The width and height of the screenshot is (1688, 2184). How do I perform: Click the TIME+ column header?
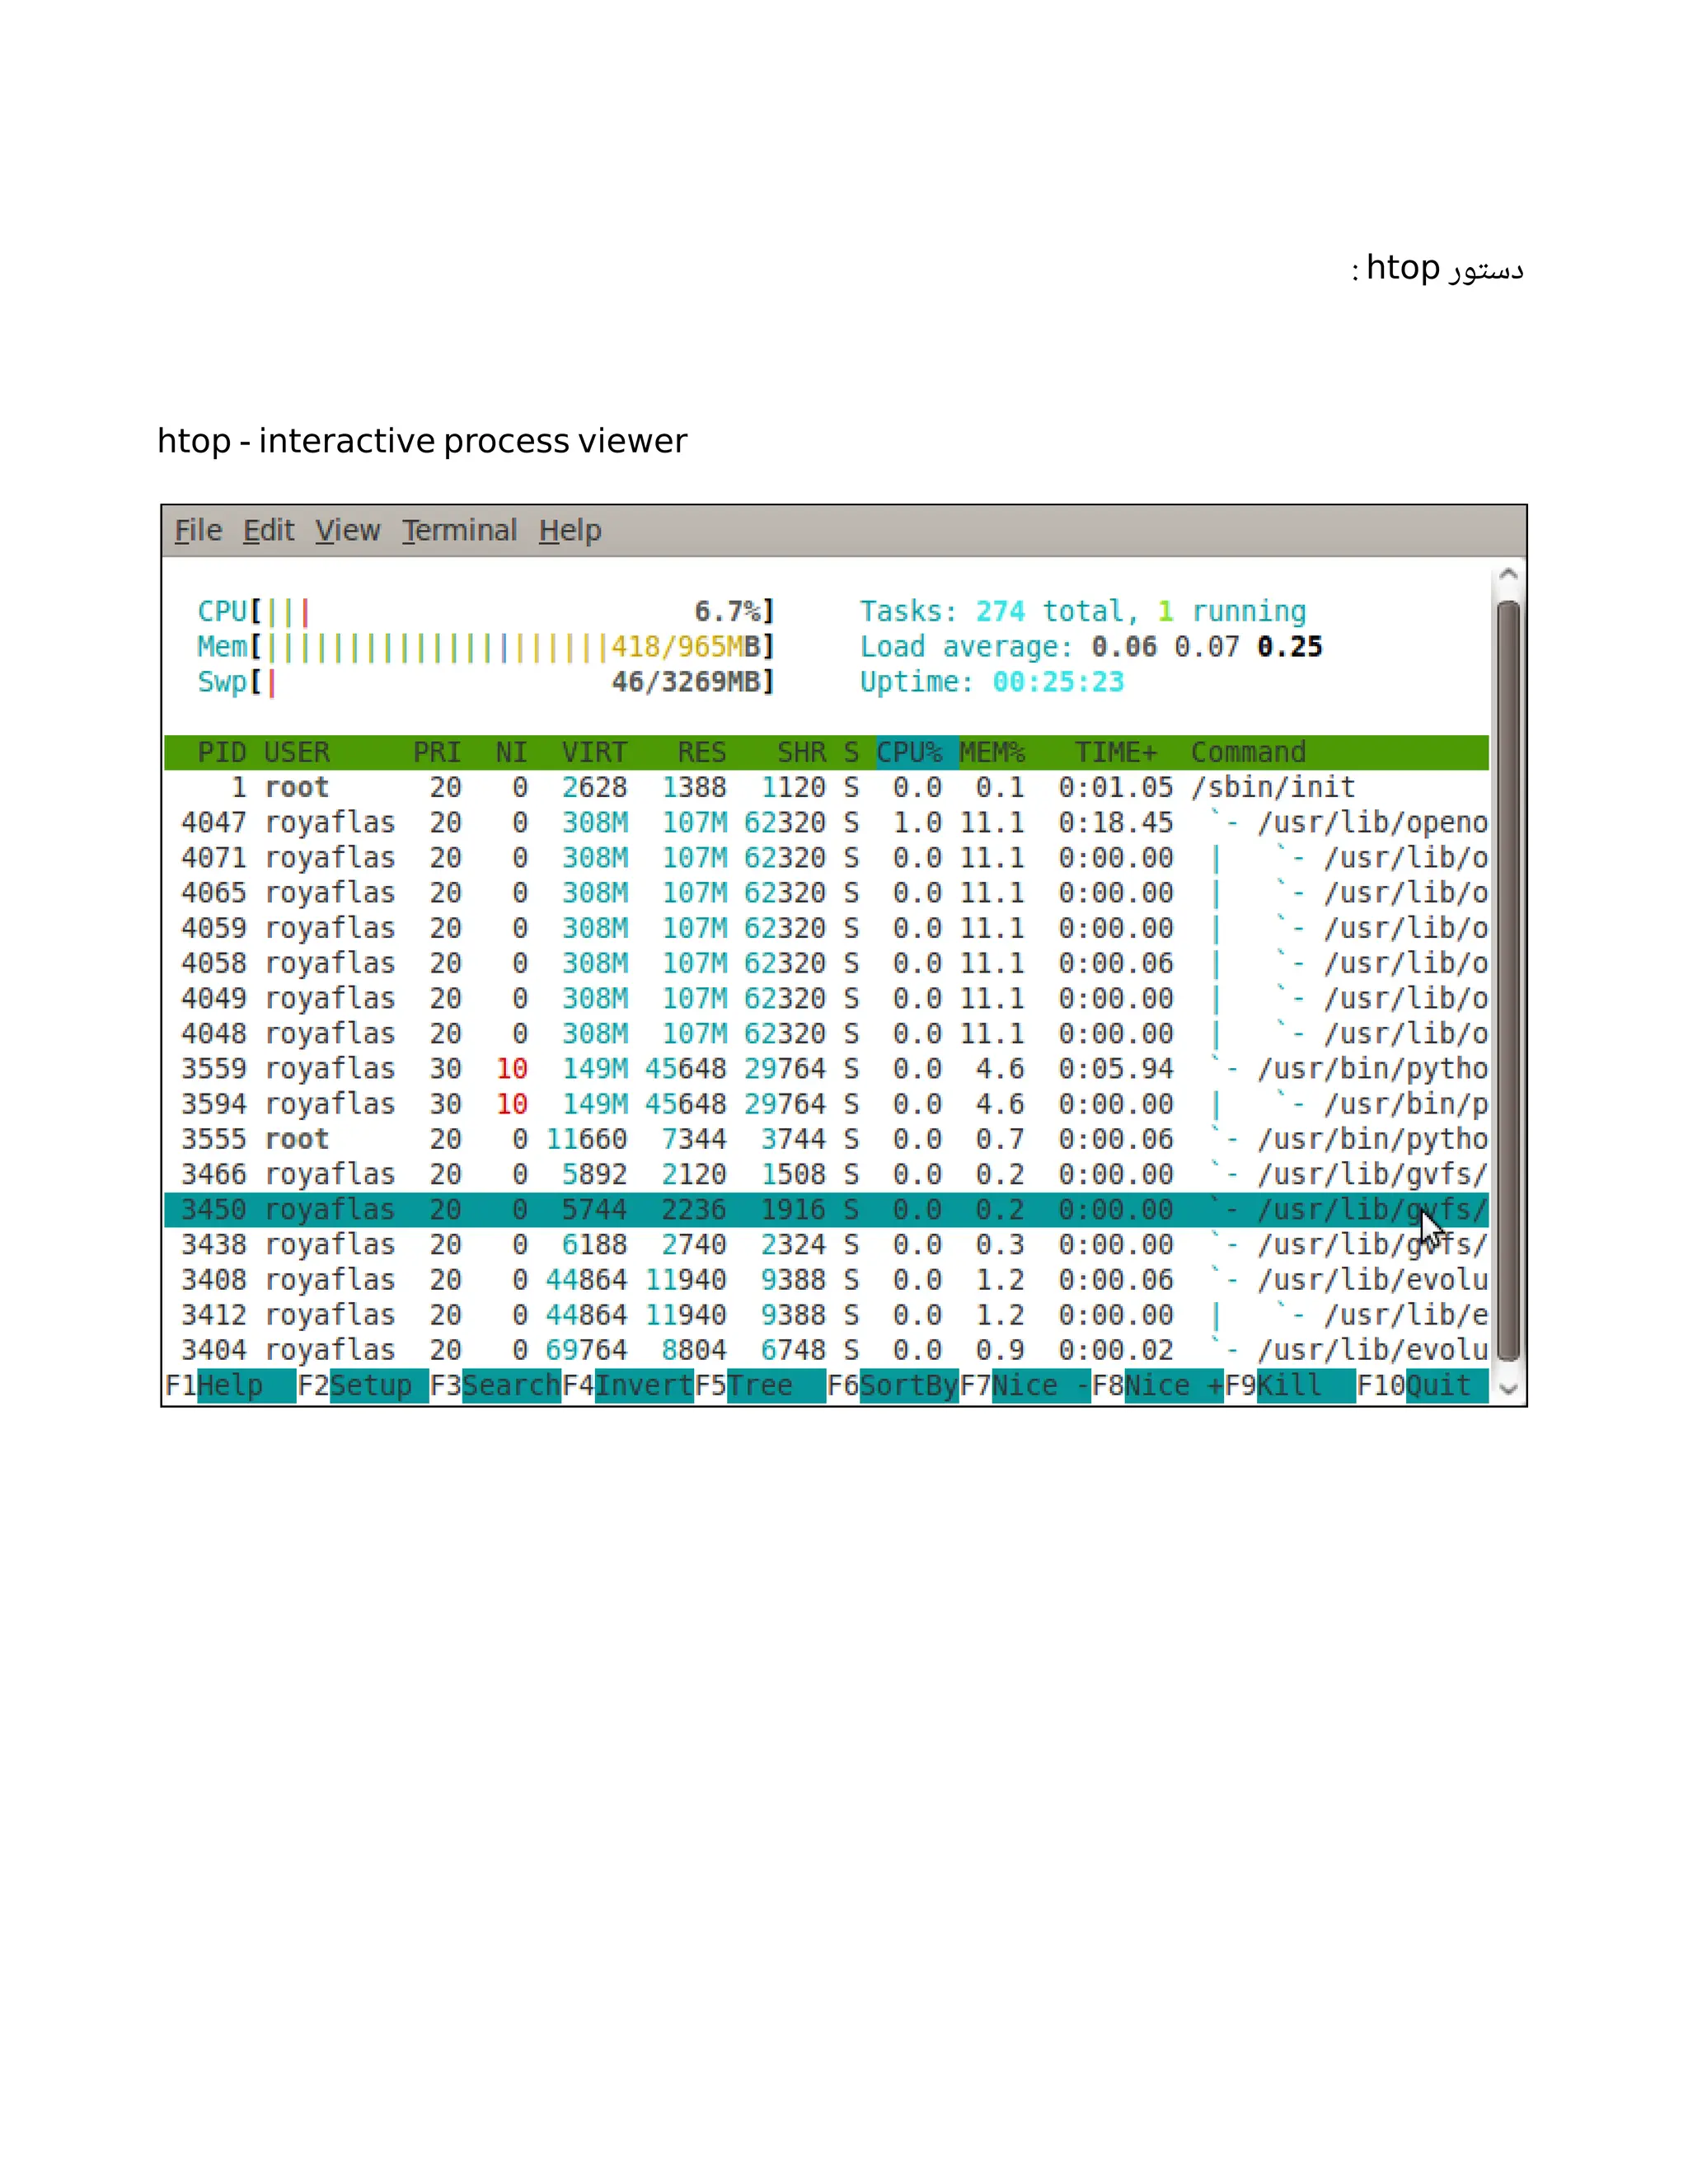coord(1116,752)
